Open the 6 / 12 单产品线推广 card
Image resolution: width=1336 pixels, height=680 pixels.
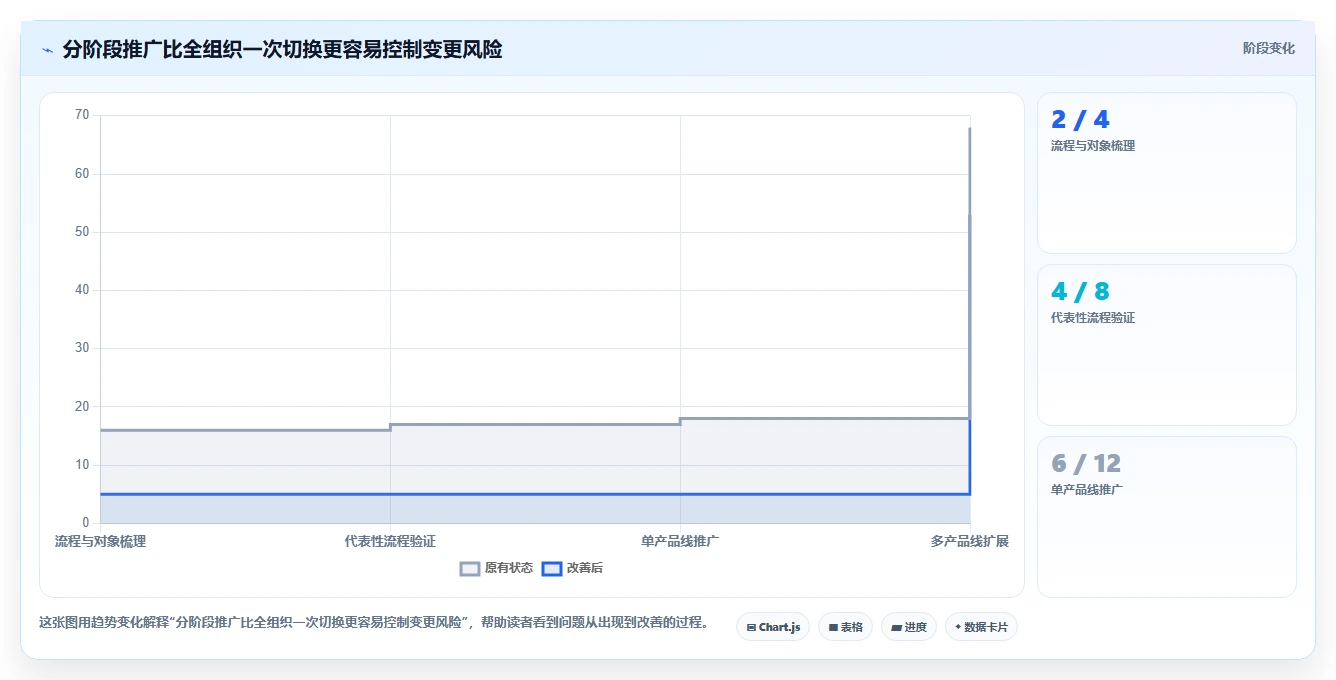1166,517
